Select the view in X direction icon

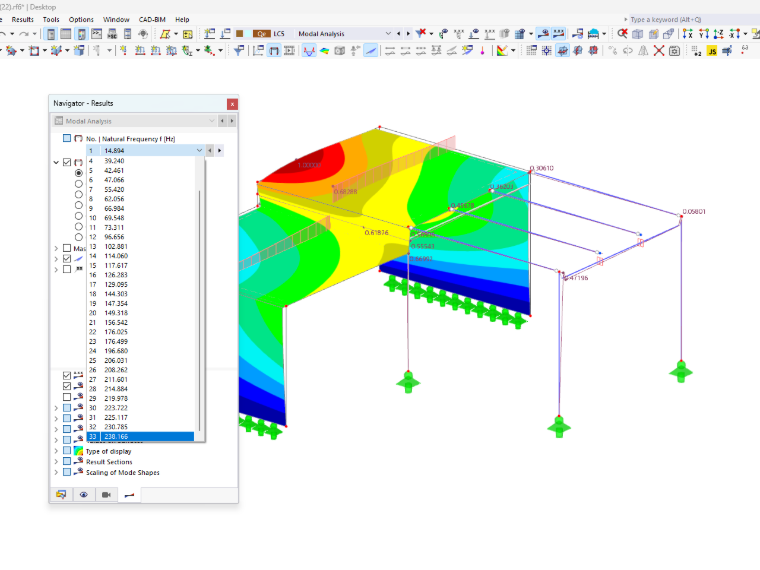click(x=688, y=34)
